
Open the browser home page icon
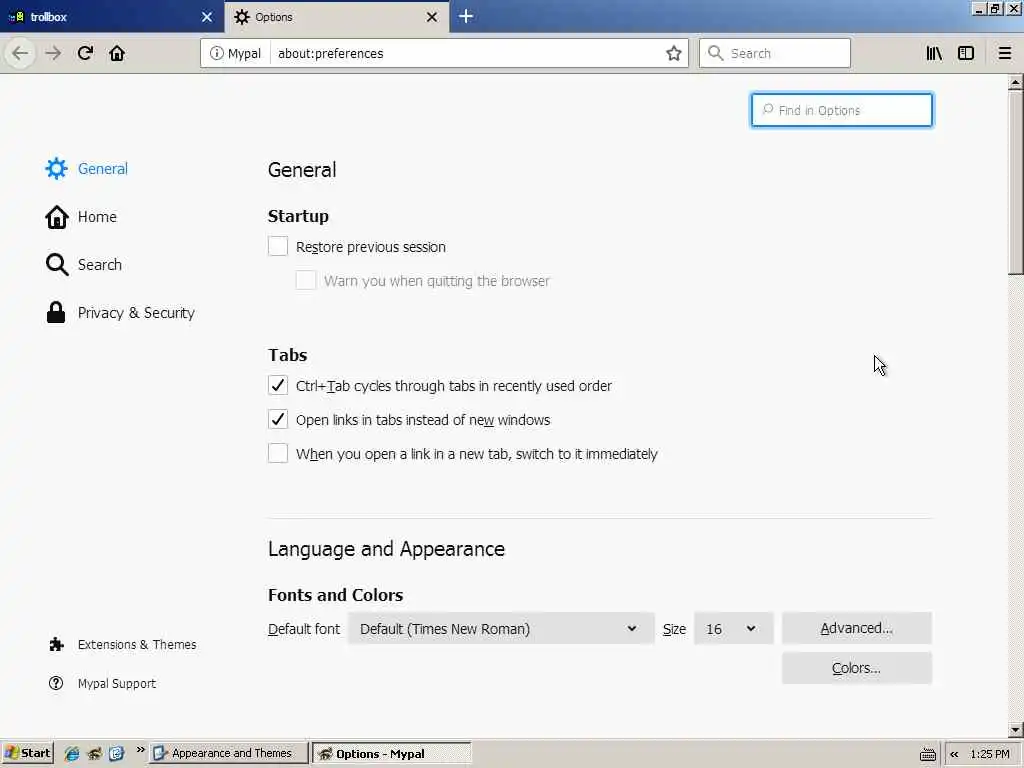click(117, 53)
